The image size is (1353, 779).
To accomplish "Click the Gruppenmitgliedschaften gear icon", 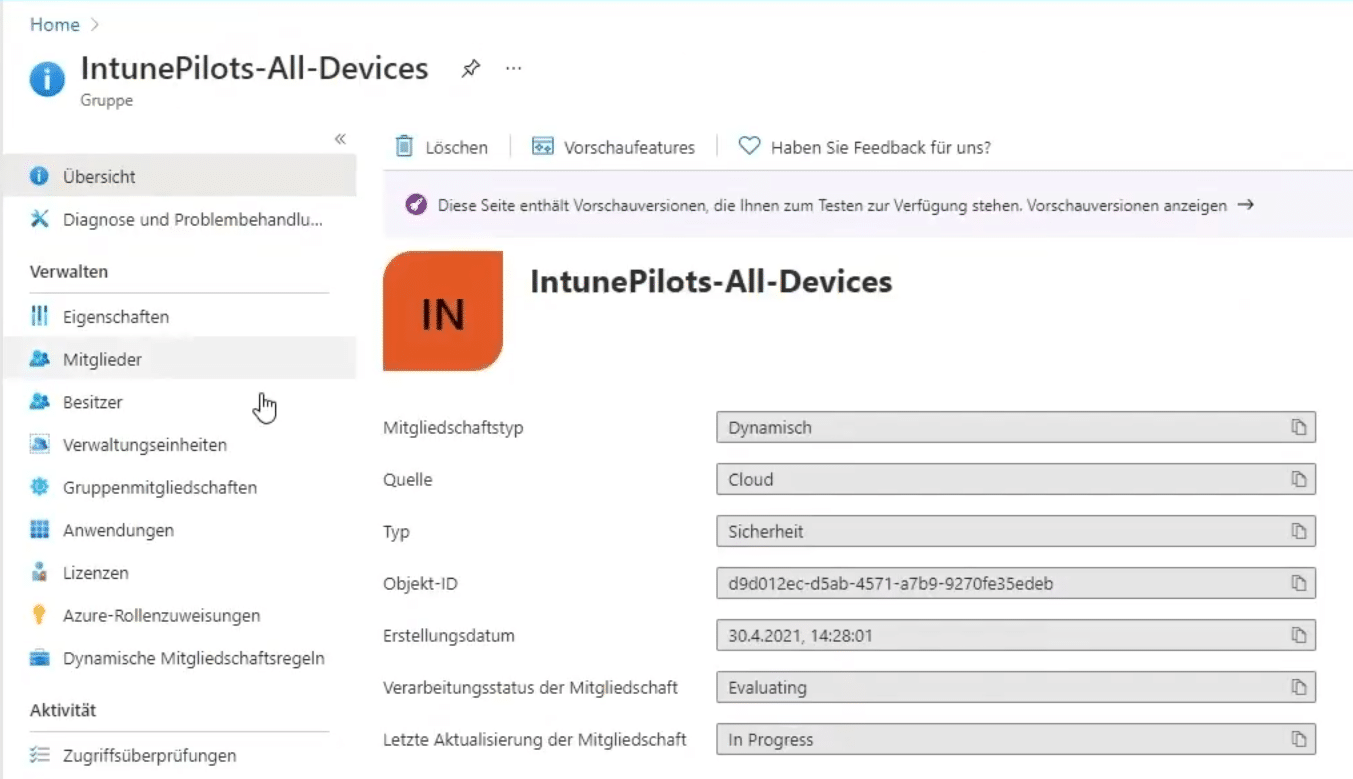I will click(40, 487).
